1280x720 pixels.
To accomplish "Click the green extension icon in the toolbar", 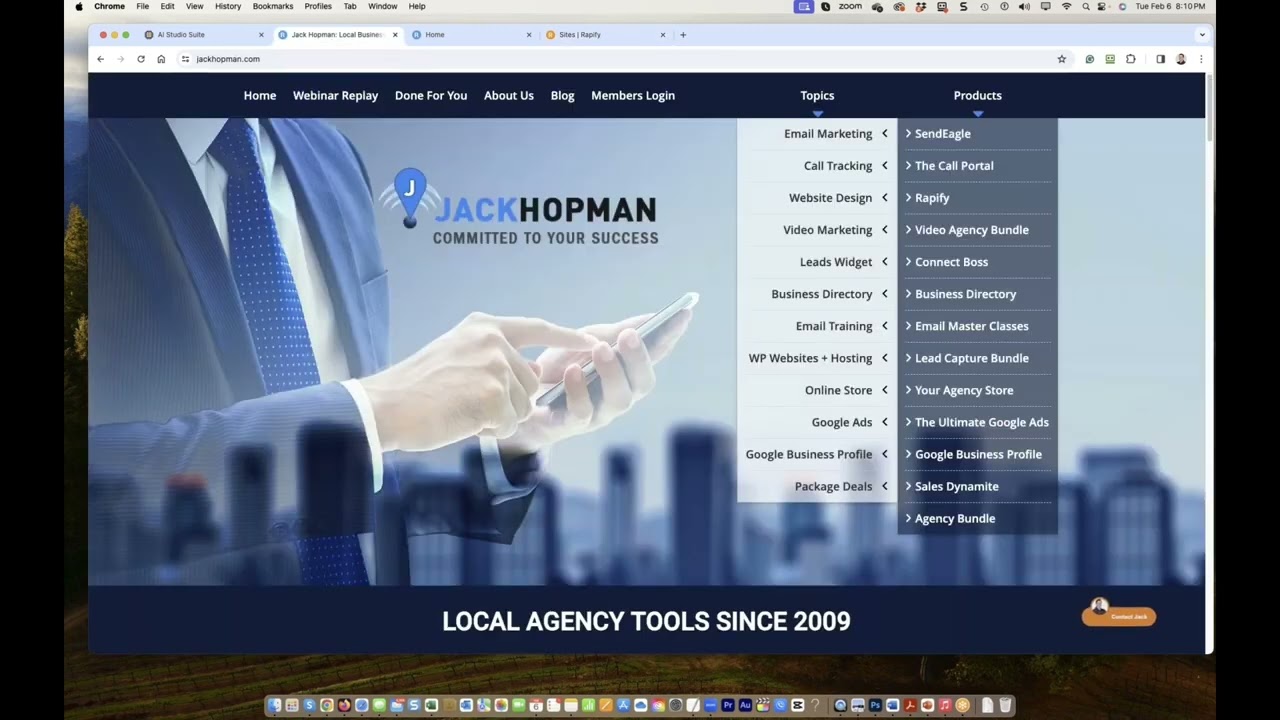I will point(1110,59).
